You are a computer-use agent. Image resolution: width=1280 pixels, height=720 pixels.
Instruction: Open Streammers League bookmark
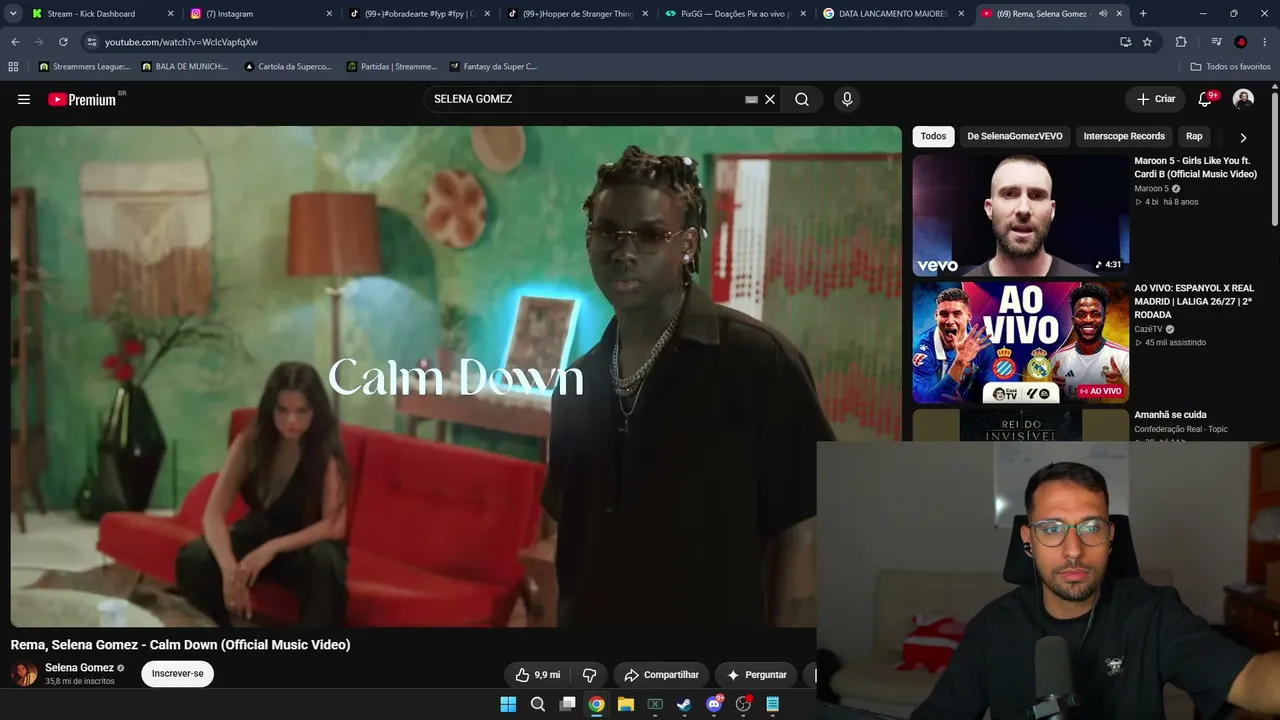84,67
